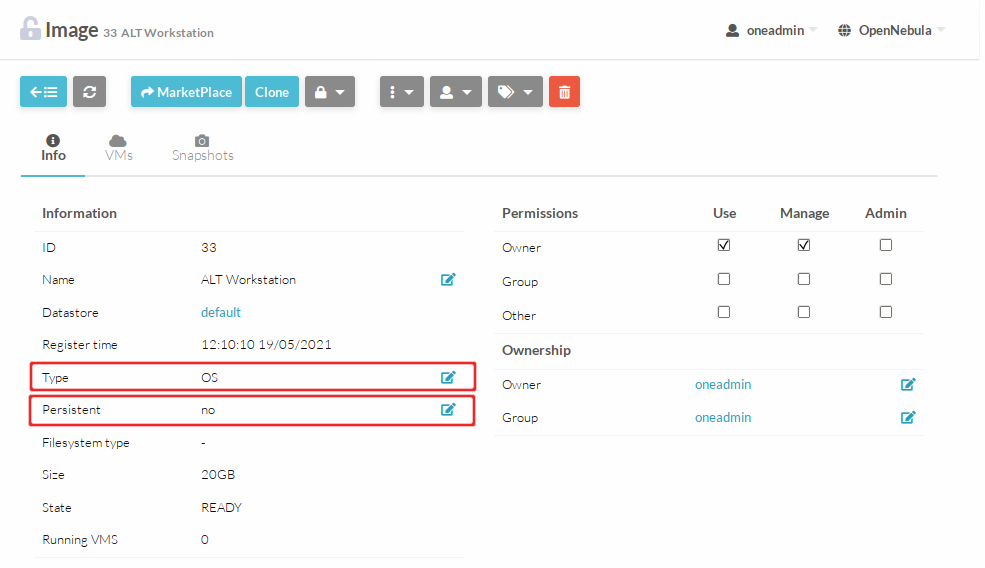Enable Owner Admin permission
The height and width of the screenshot is (568, 985).
click(886, 245)
